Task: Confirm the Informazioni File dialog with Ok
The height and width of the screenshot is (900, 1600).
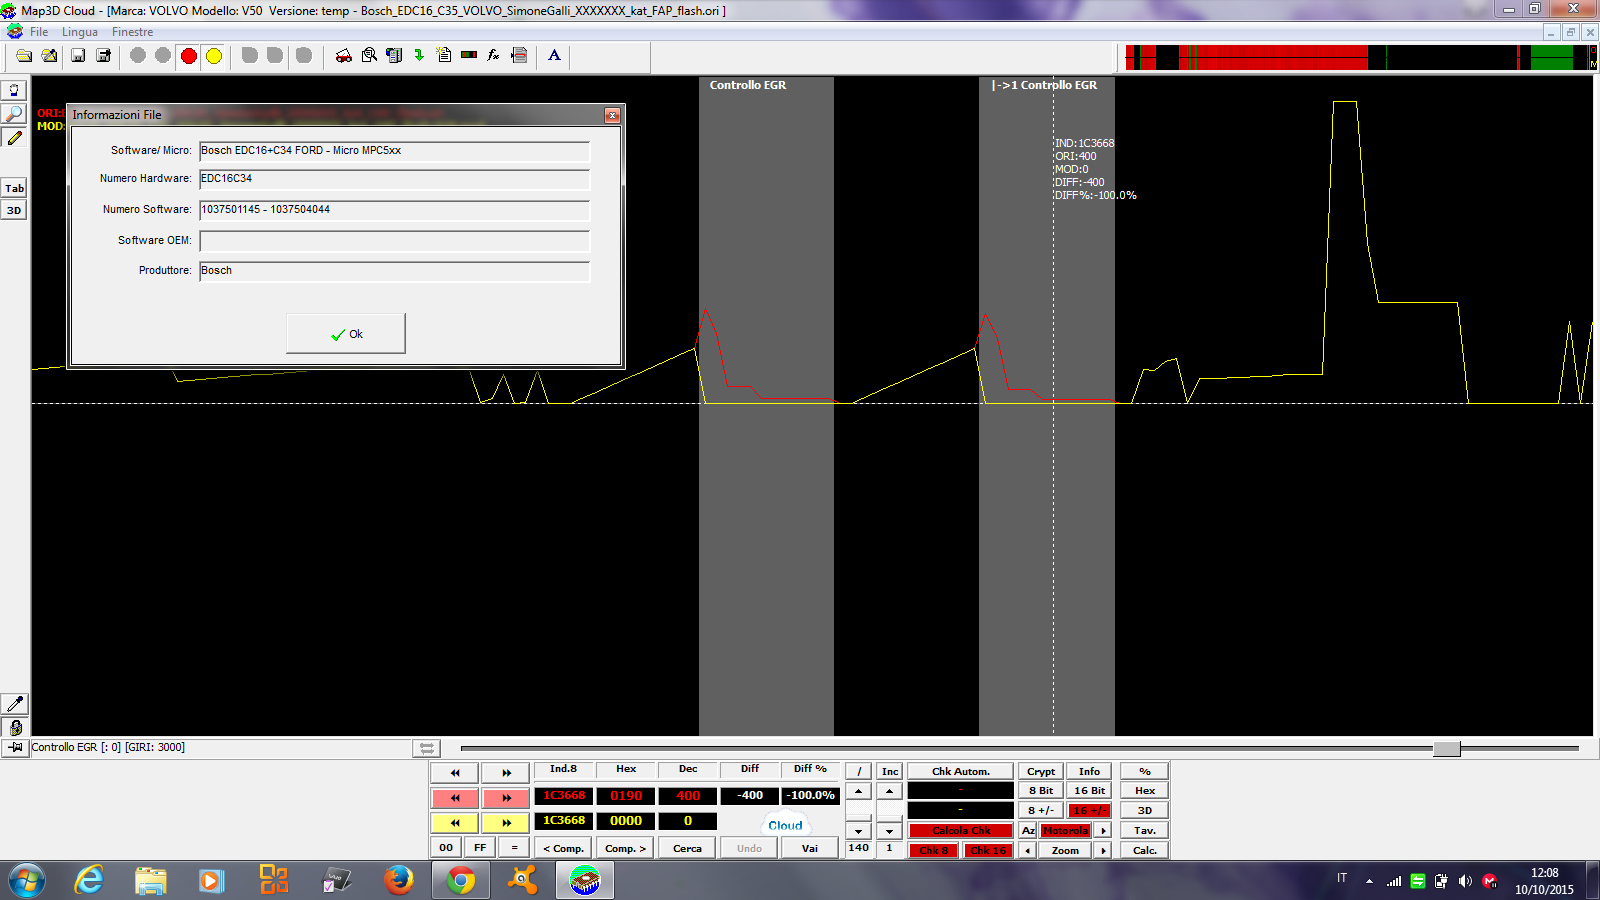Action: (346, 334)
